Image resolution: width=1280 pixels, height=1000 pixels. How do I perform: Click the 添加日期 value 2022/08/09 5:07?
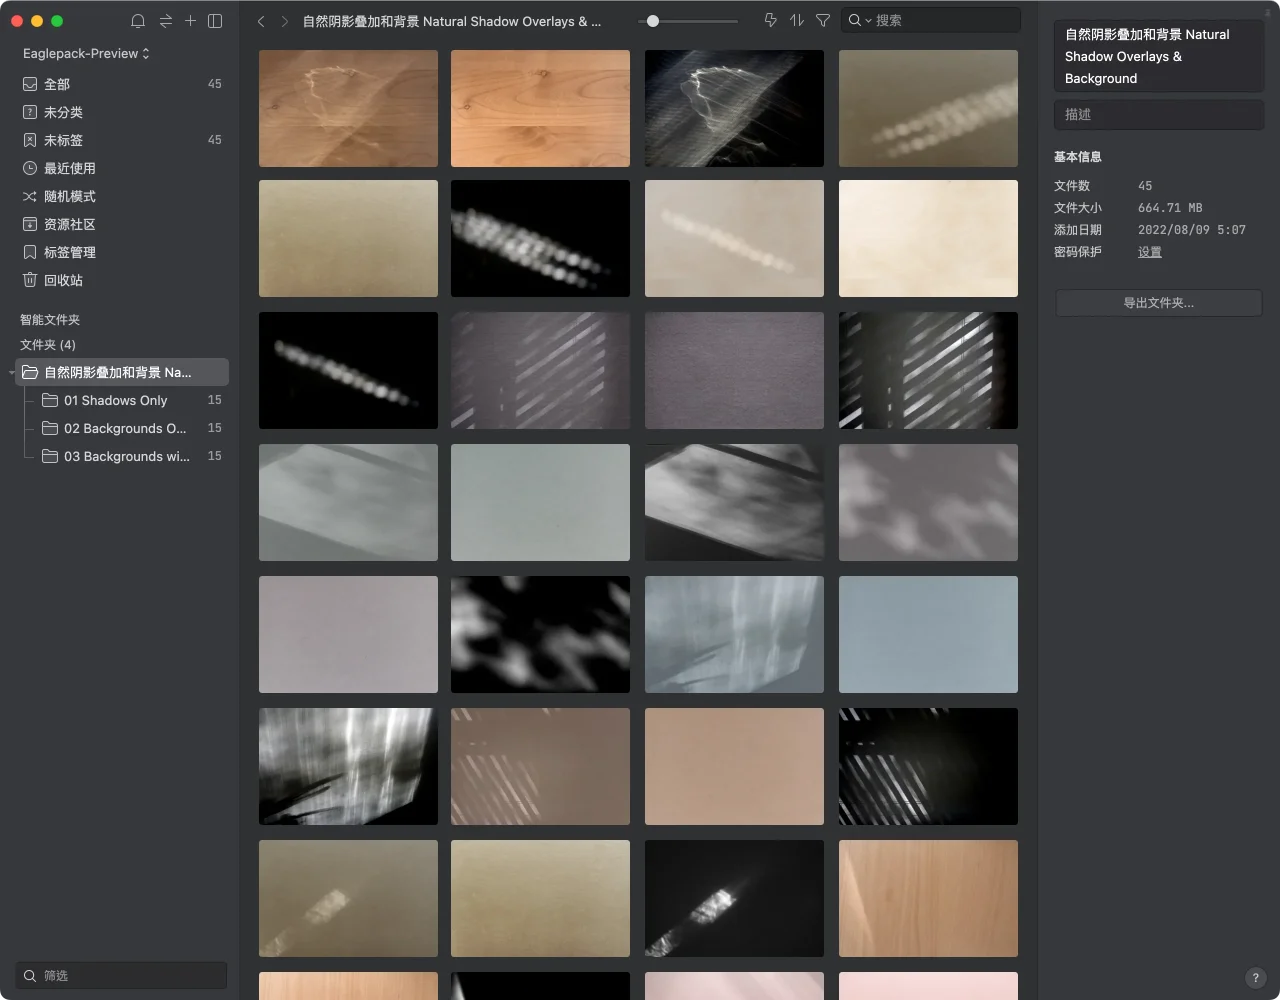click(x=1192, y=230)
